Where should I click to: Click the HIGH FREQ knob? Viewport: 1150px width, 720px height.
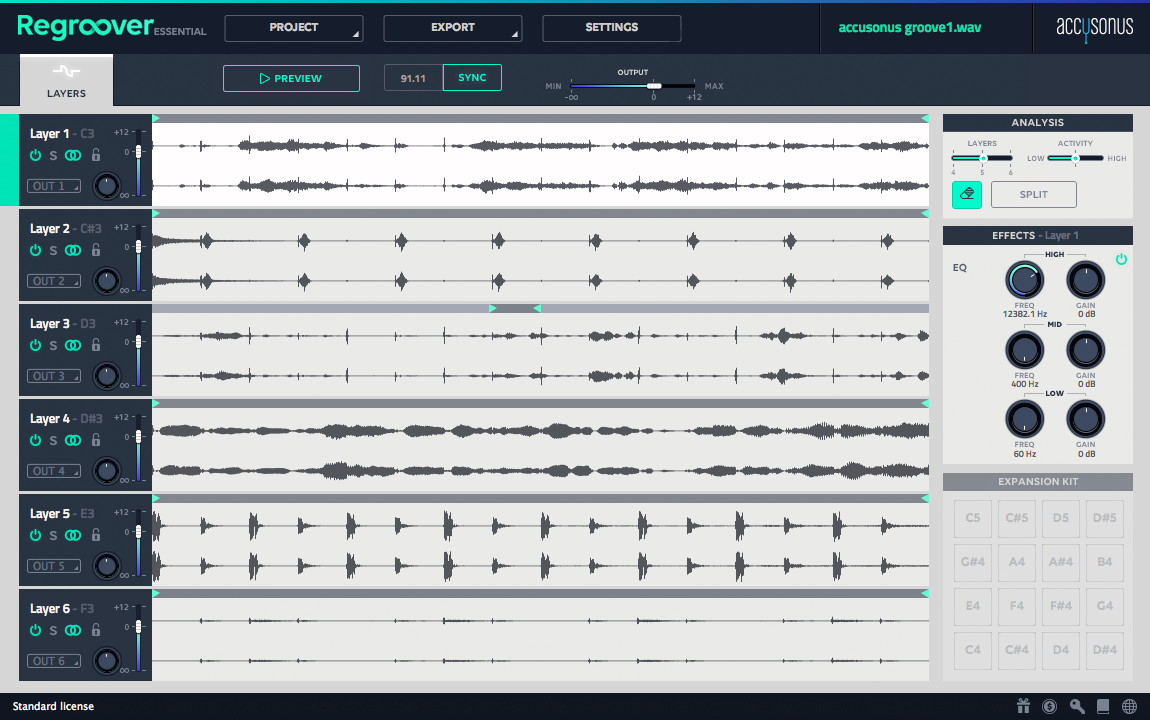[1025, 280]
